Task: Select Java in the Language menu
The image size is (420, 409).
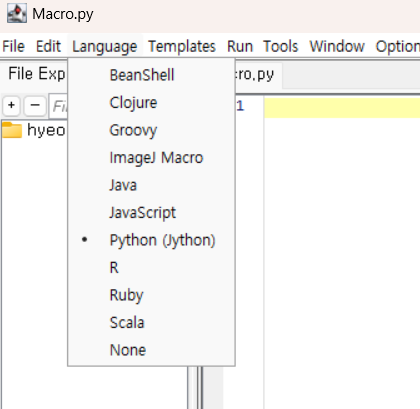Action: (151, 185)
